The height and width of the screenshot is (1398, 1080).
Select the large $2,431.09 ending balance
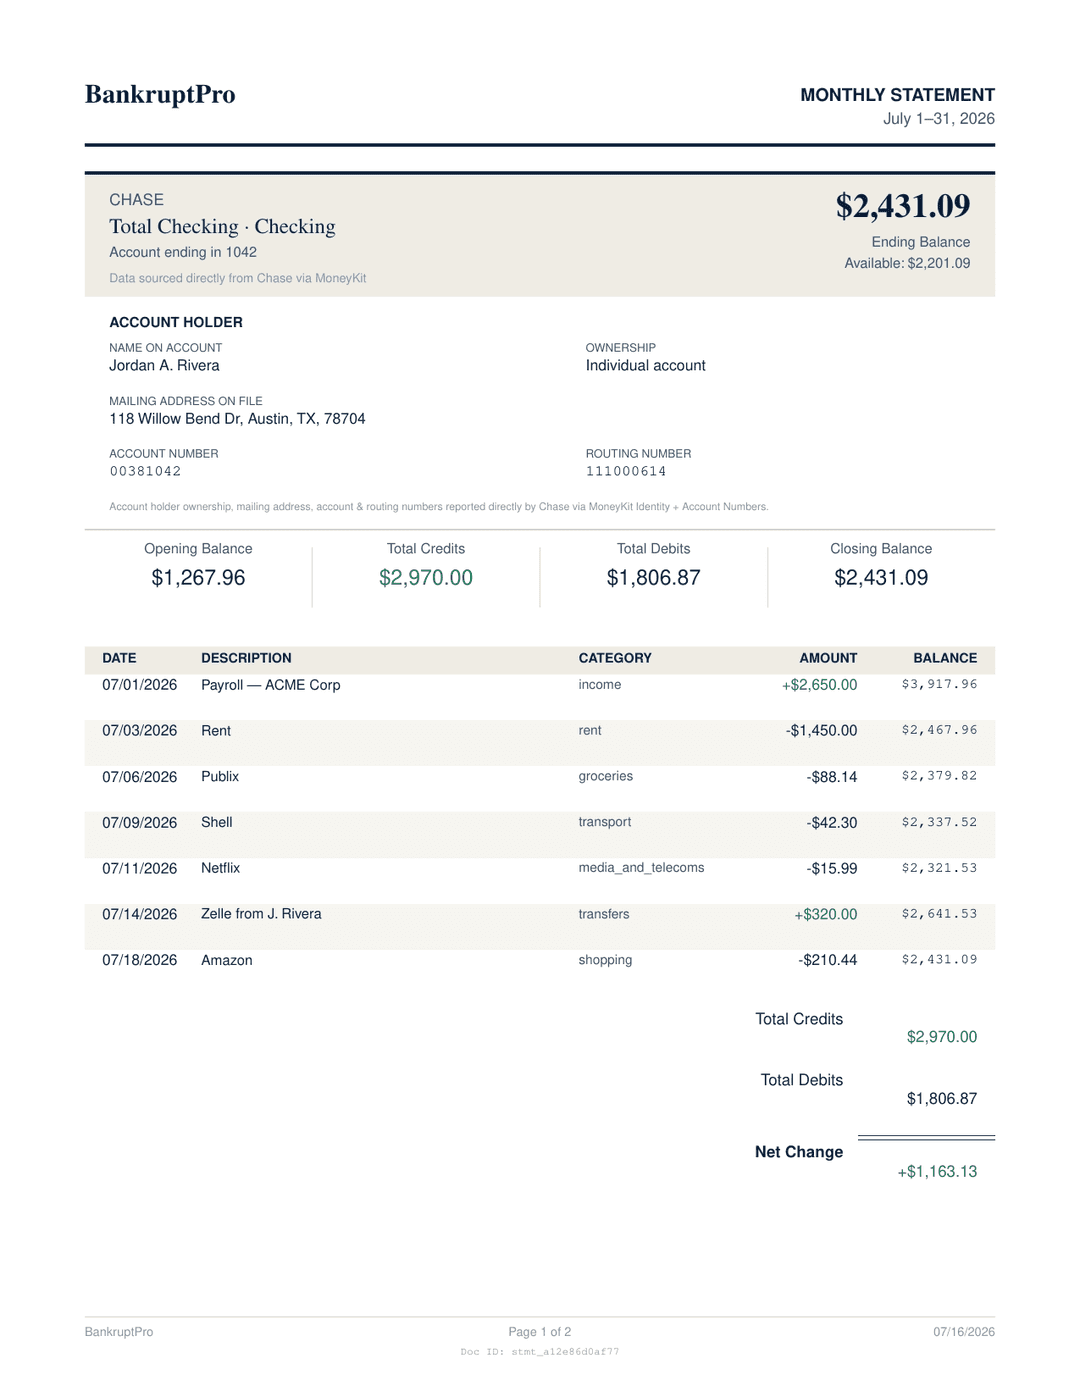pos(903,206)
